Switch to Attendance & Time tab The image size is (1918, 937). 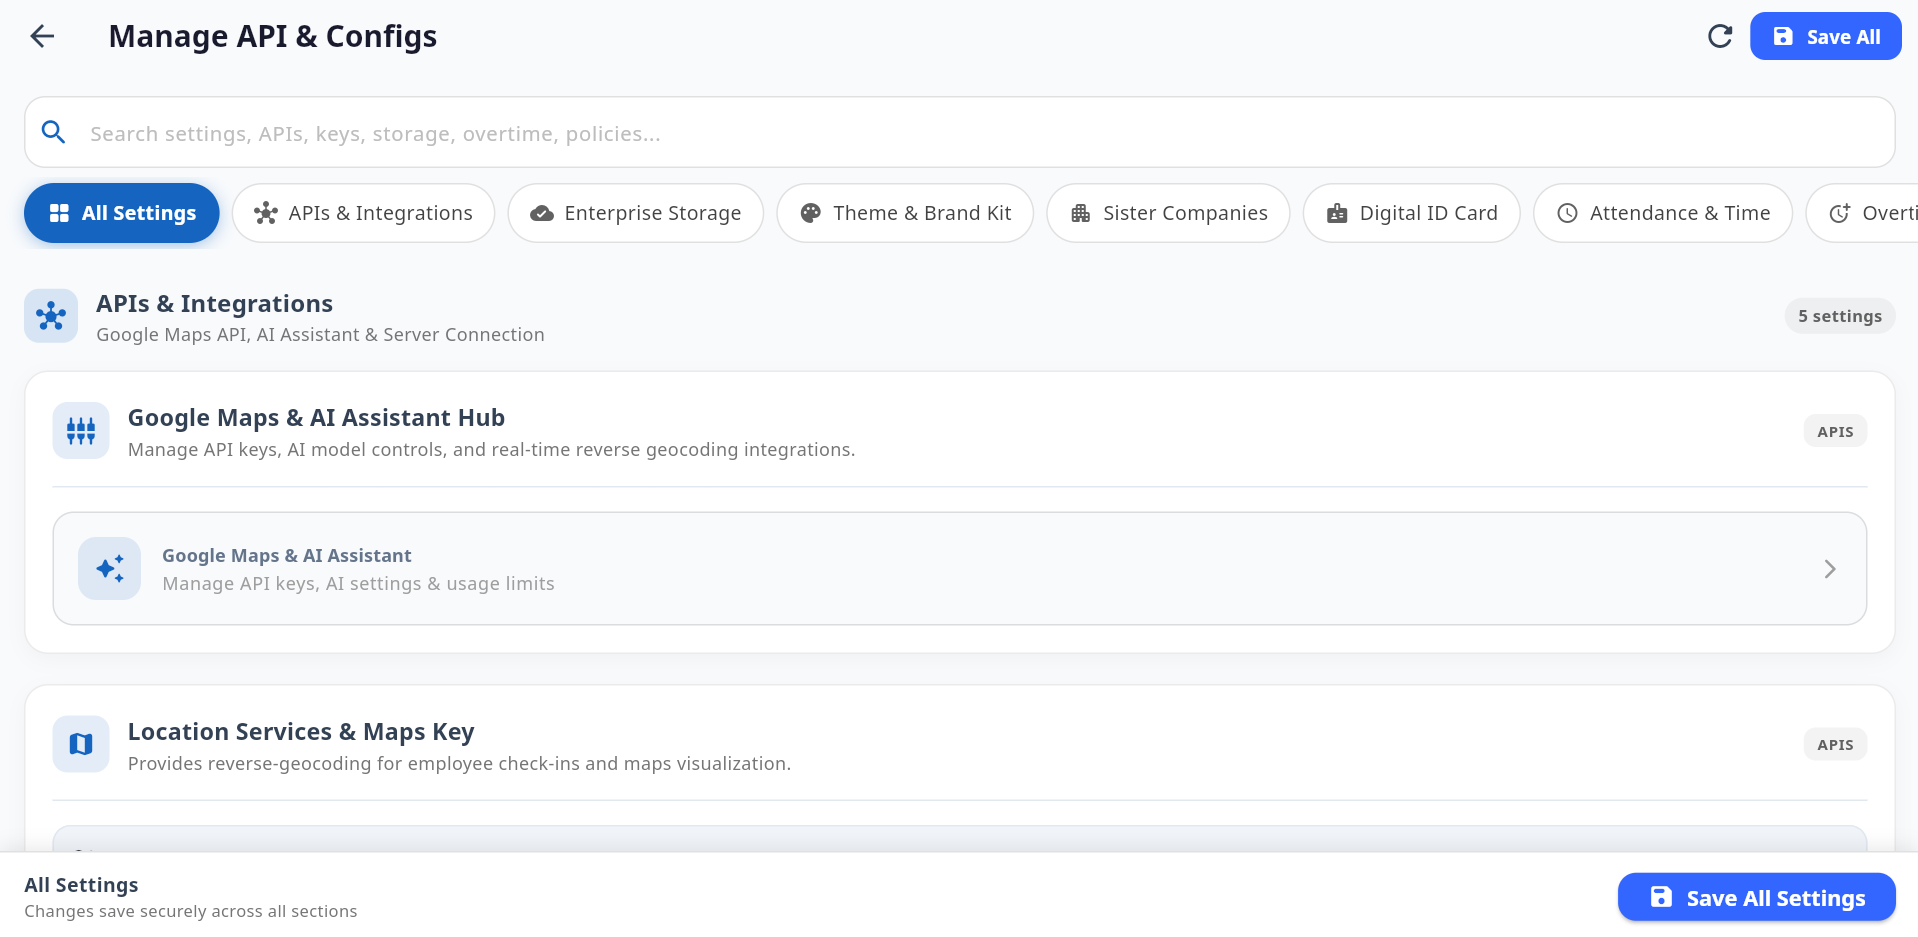click(x=1663, y=213)
